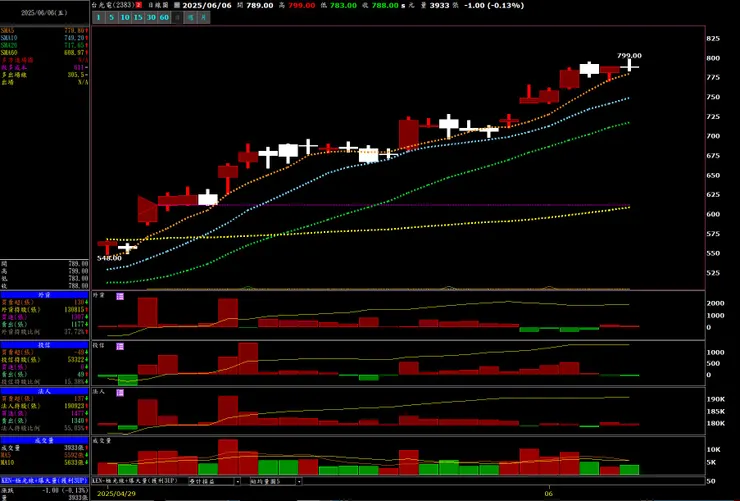Click the high price 799.00 in header
The width and height of the screenshot is (740, 501).
pyautogui.click(x=302, y=5)
